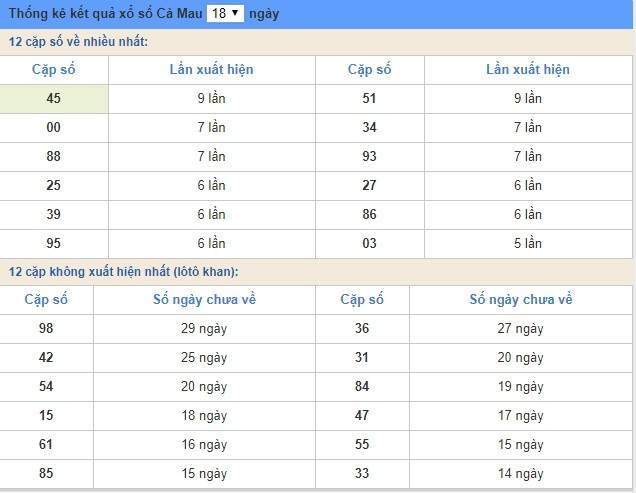Click pair number 03
This screenshot has height=493, width=636.
click(370, 243)
